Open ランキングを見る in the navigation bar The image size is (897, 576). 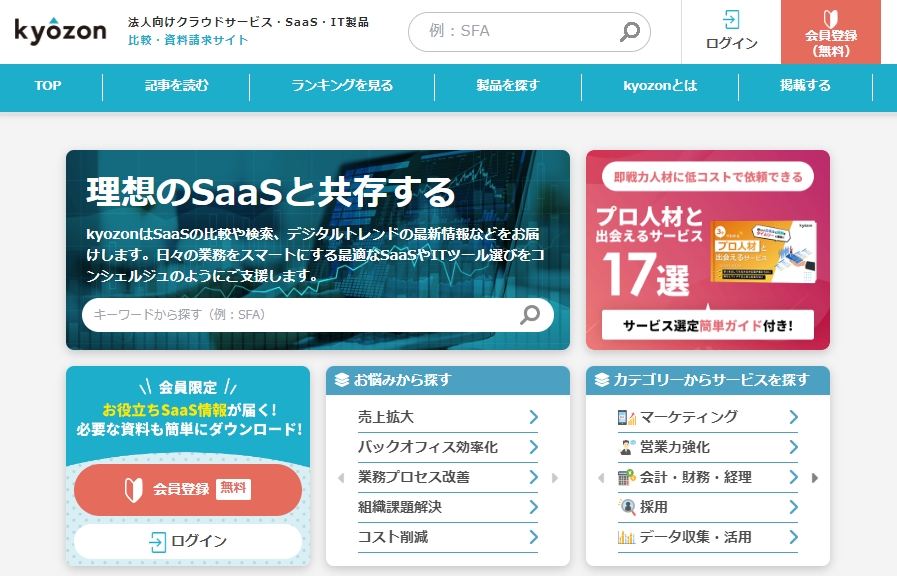tap(342, 86)
